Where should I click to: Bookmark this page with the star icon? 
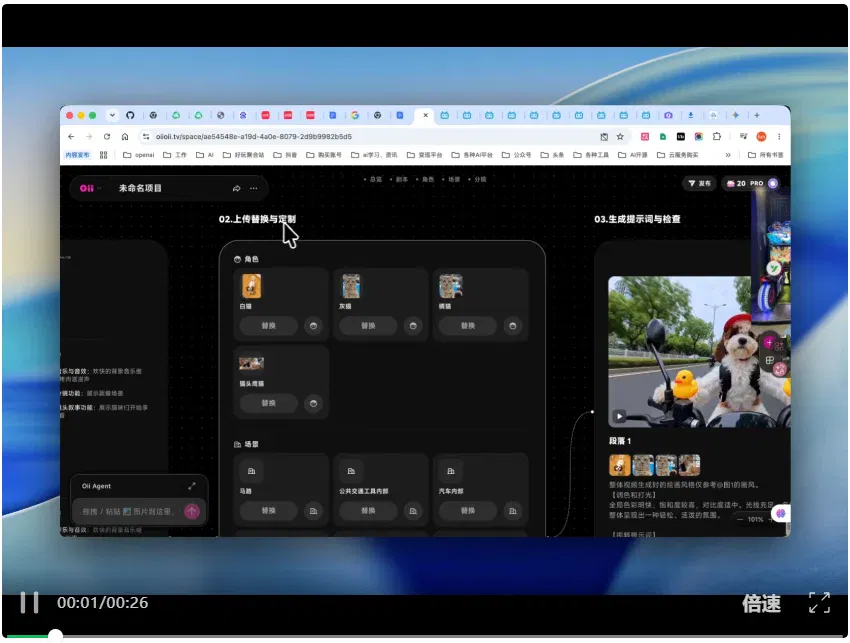pos(620,137)
